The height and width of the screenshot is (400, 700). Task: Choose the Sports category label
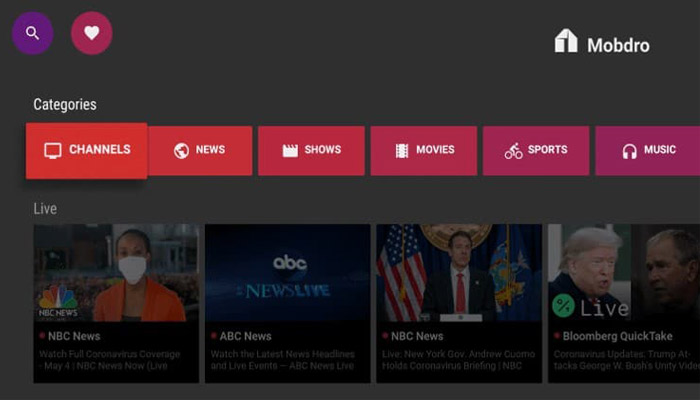(547, 150)
